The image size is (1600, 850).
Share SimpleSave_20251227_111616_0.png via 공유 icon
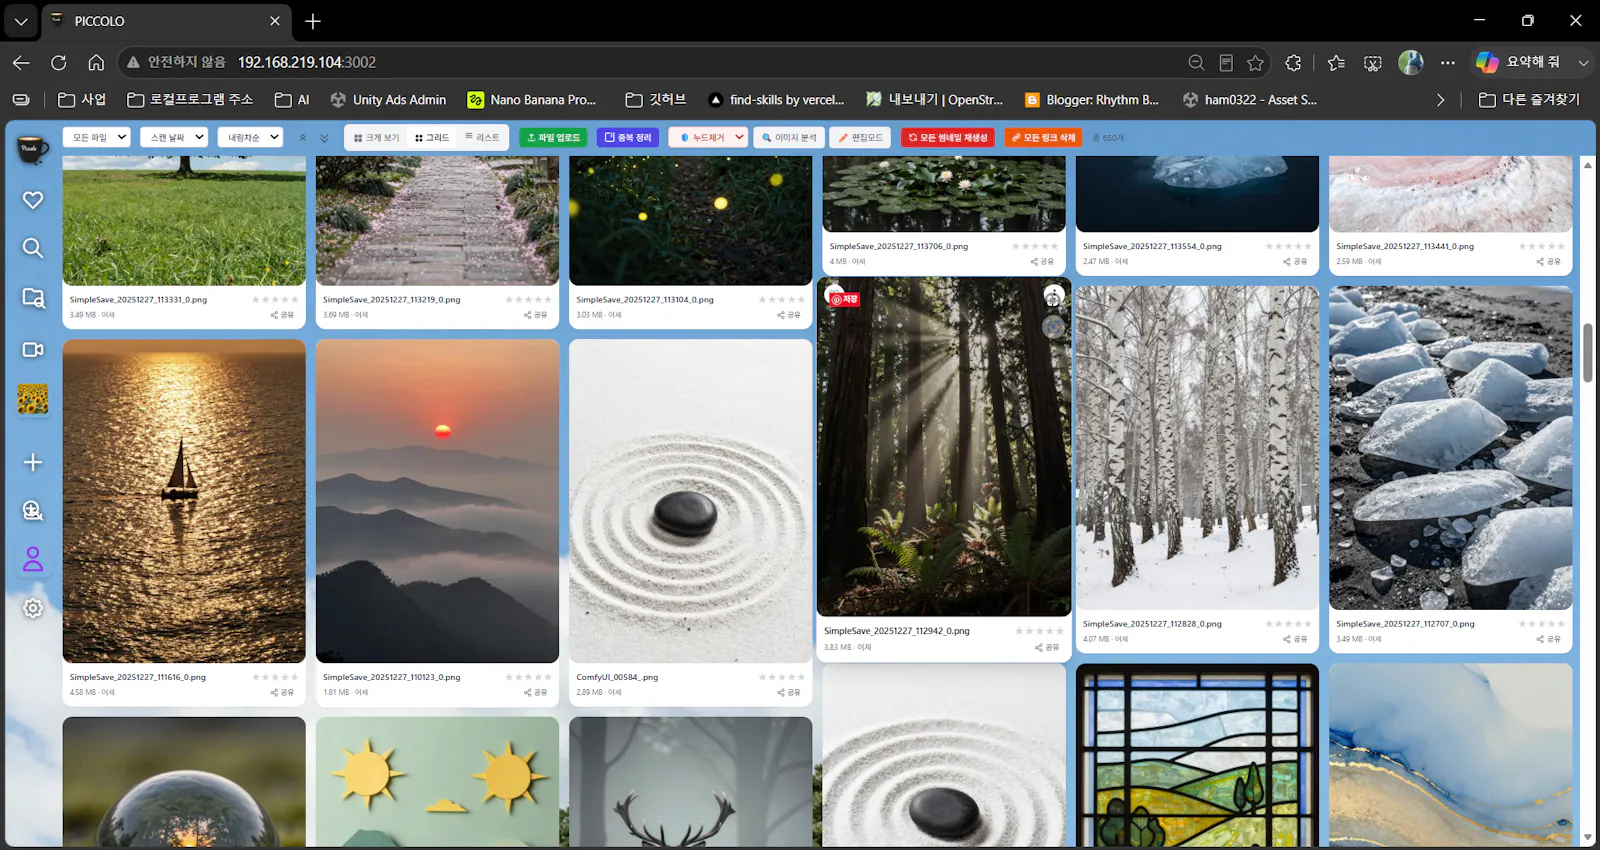(282, 692)
